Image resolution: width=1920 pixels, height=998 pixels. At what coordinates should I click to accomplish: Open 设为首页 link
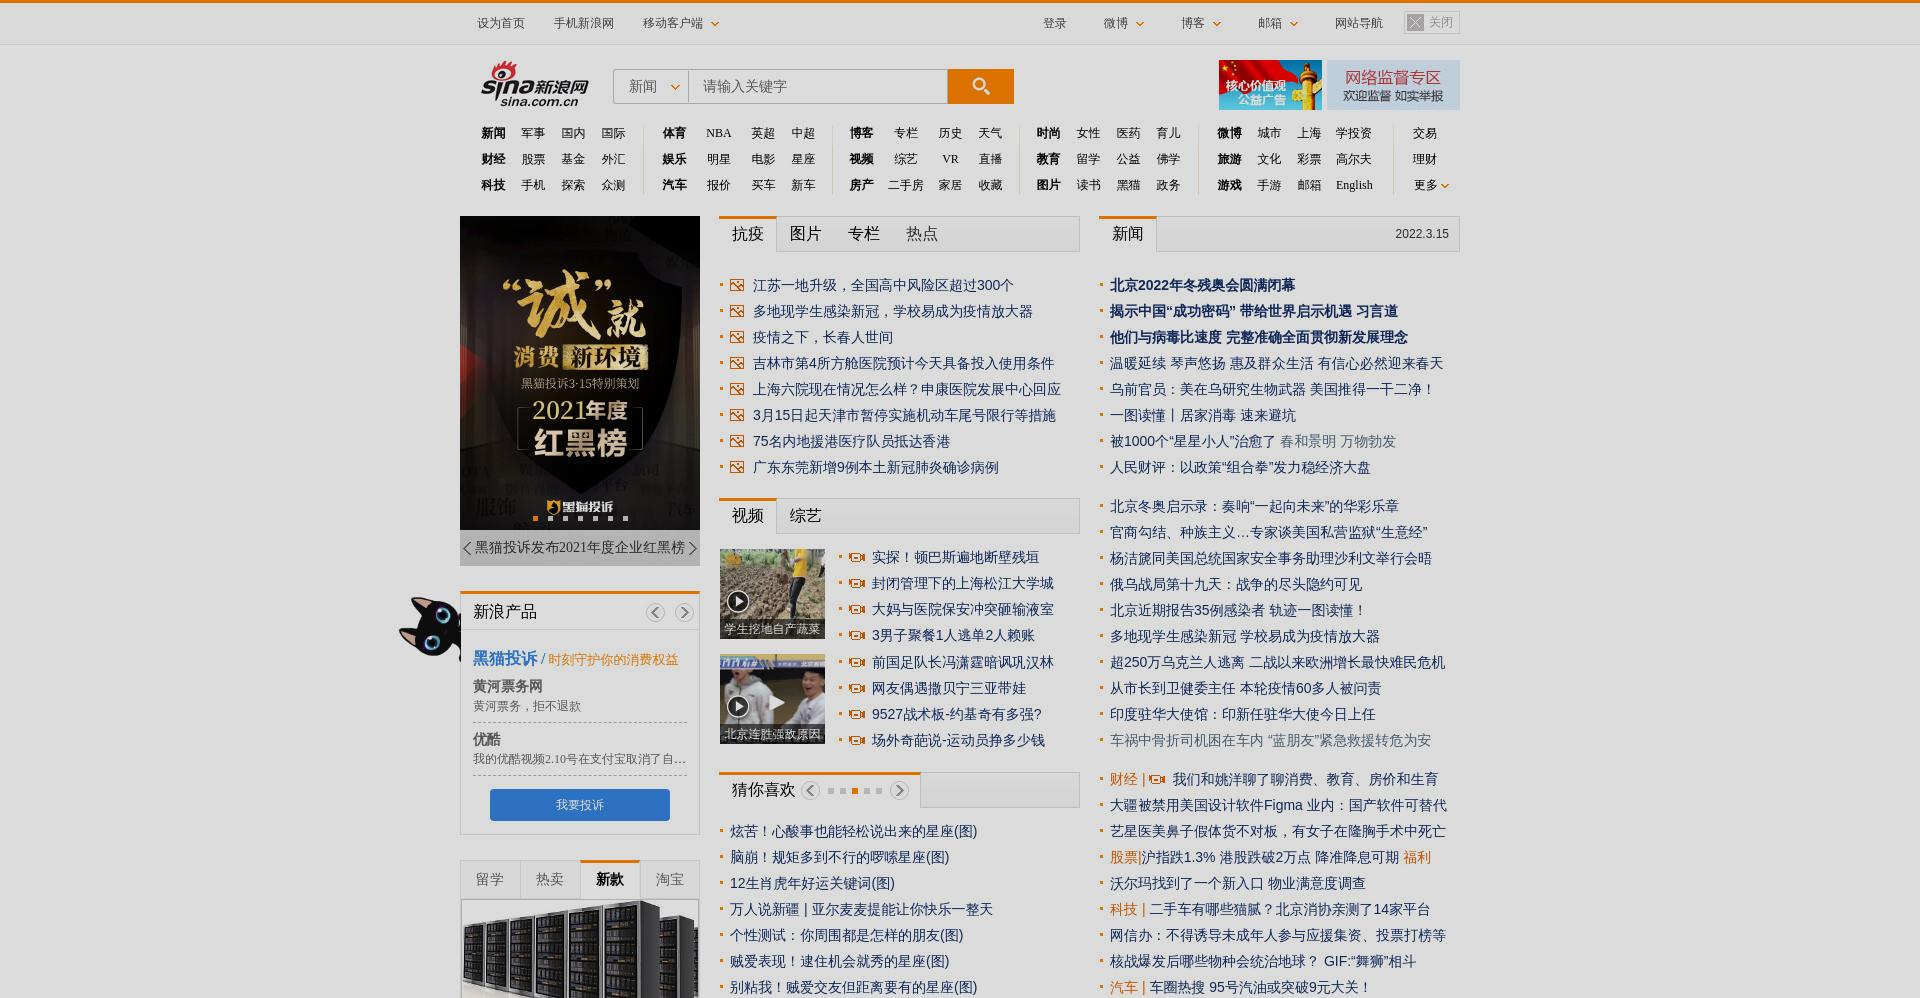point(501,23)
